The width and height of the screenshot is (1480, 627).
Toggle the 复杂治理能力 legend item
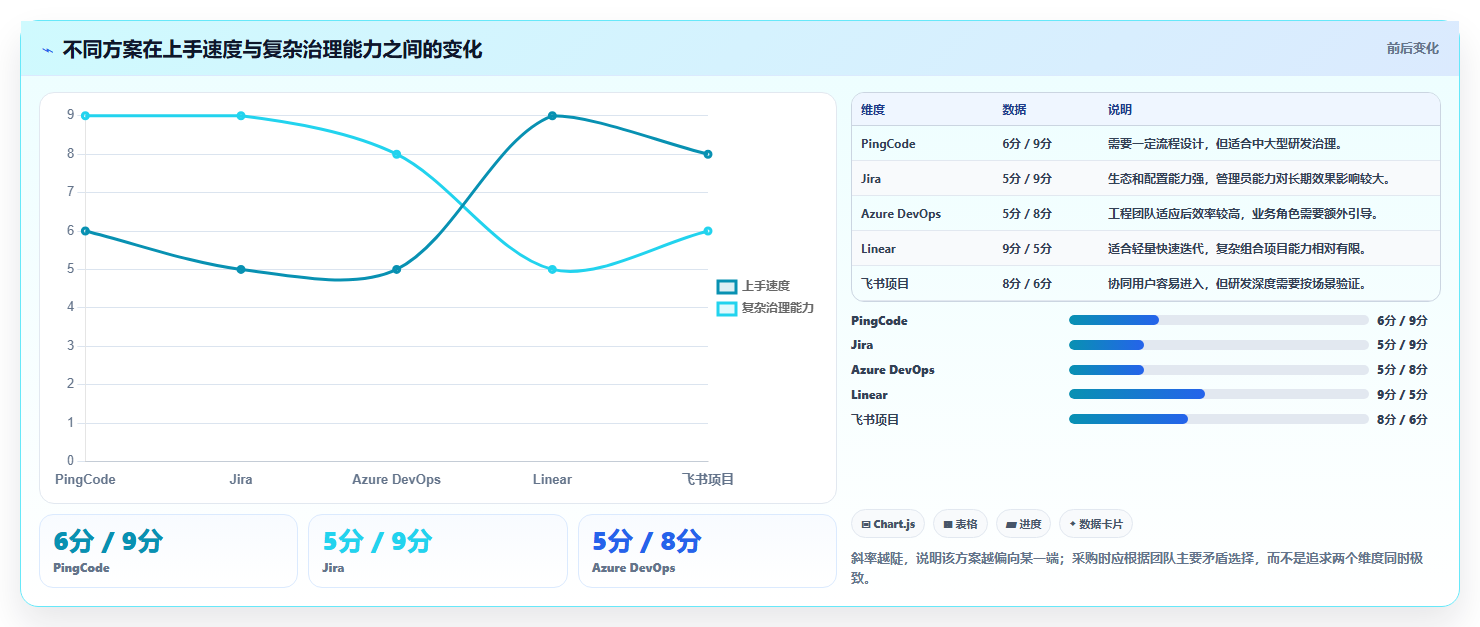766,308
